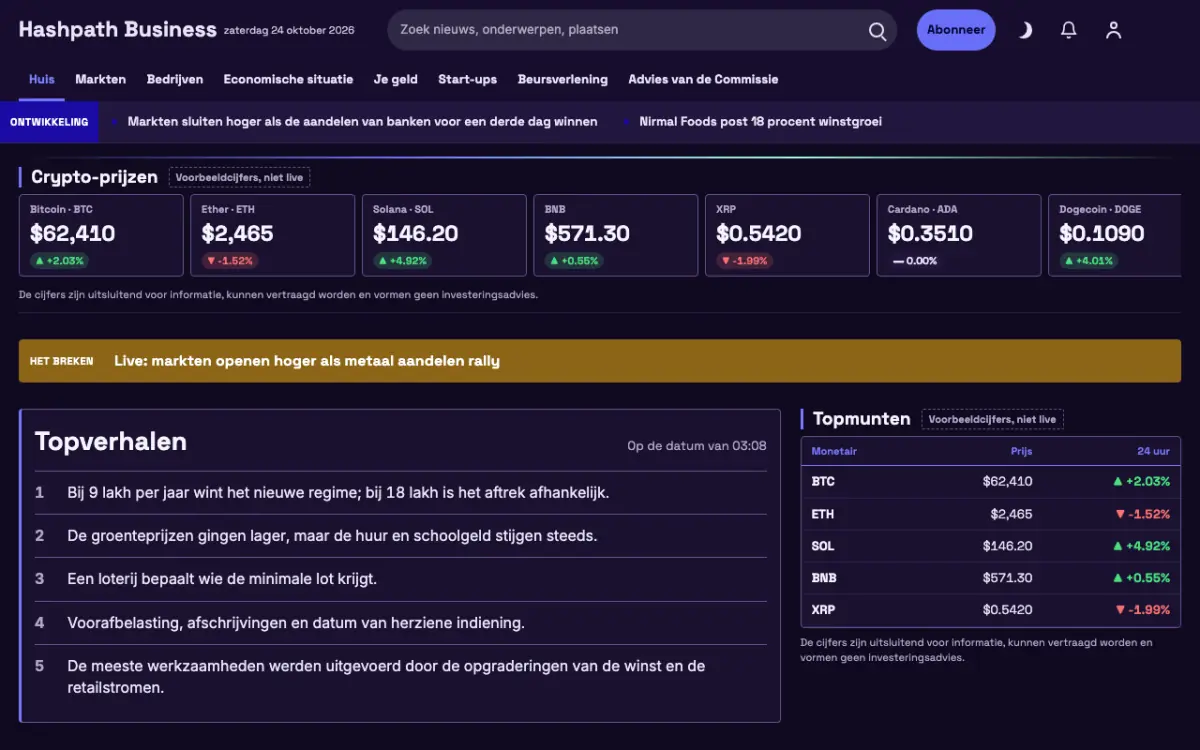Viewport: 1200px width, 750px height.
Task: Open the Markten tab
Action: tap(101, 79)
